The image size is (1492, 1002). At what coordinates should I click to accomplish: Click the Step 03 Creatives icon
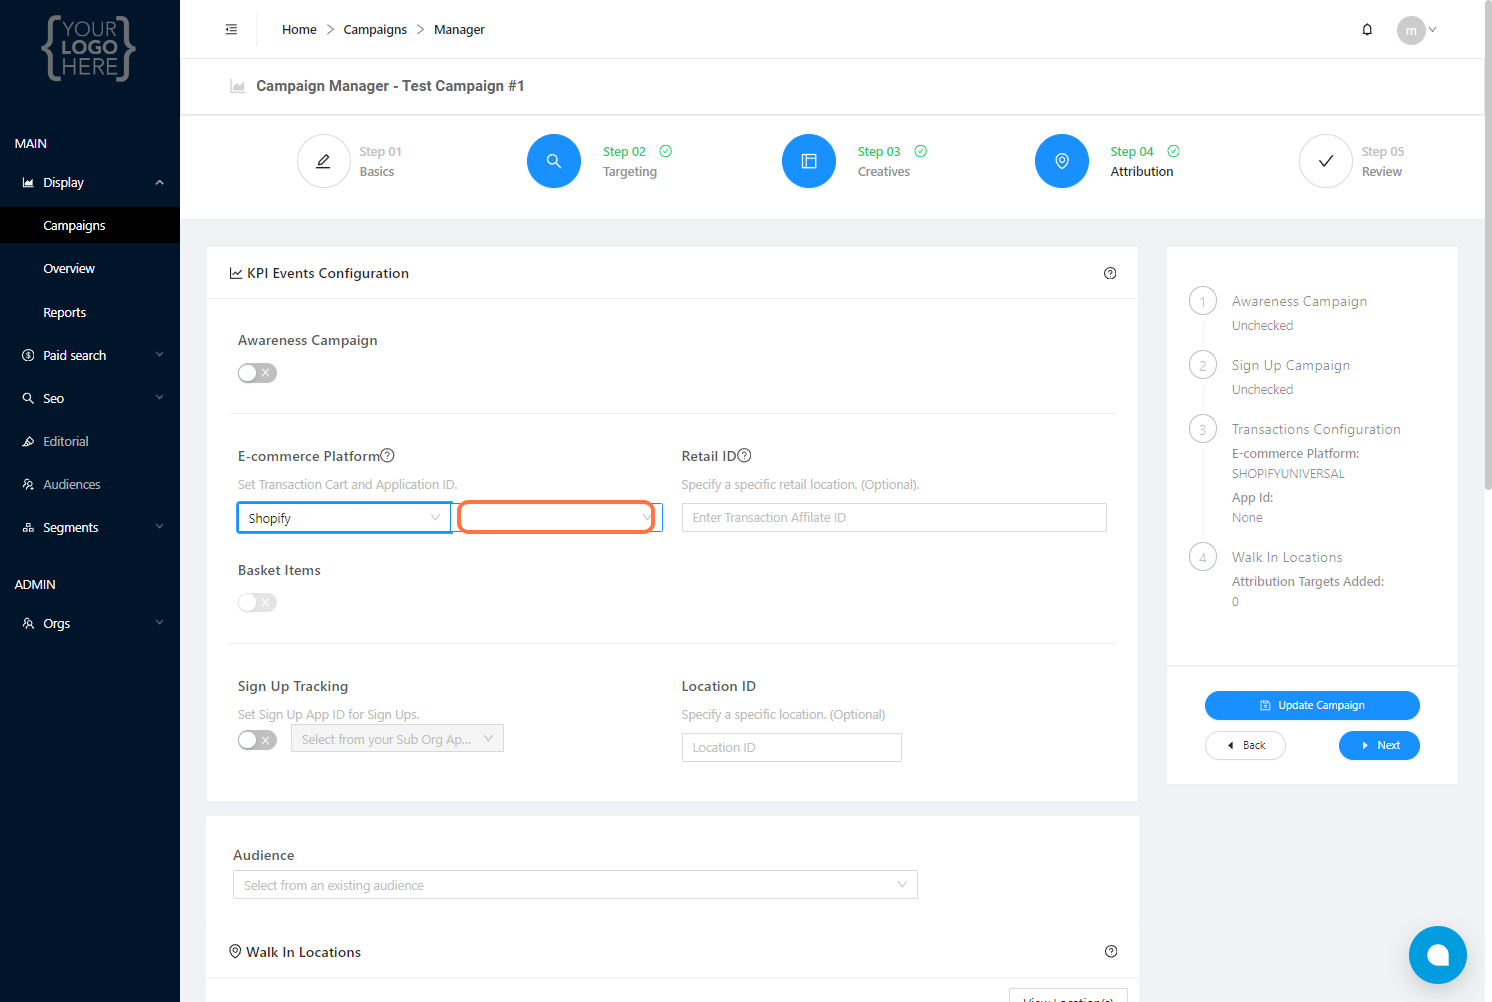(809, 161)
